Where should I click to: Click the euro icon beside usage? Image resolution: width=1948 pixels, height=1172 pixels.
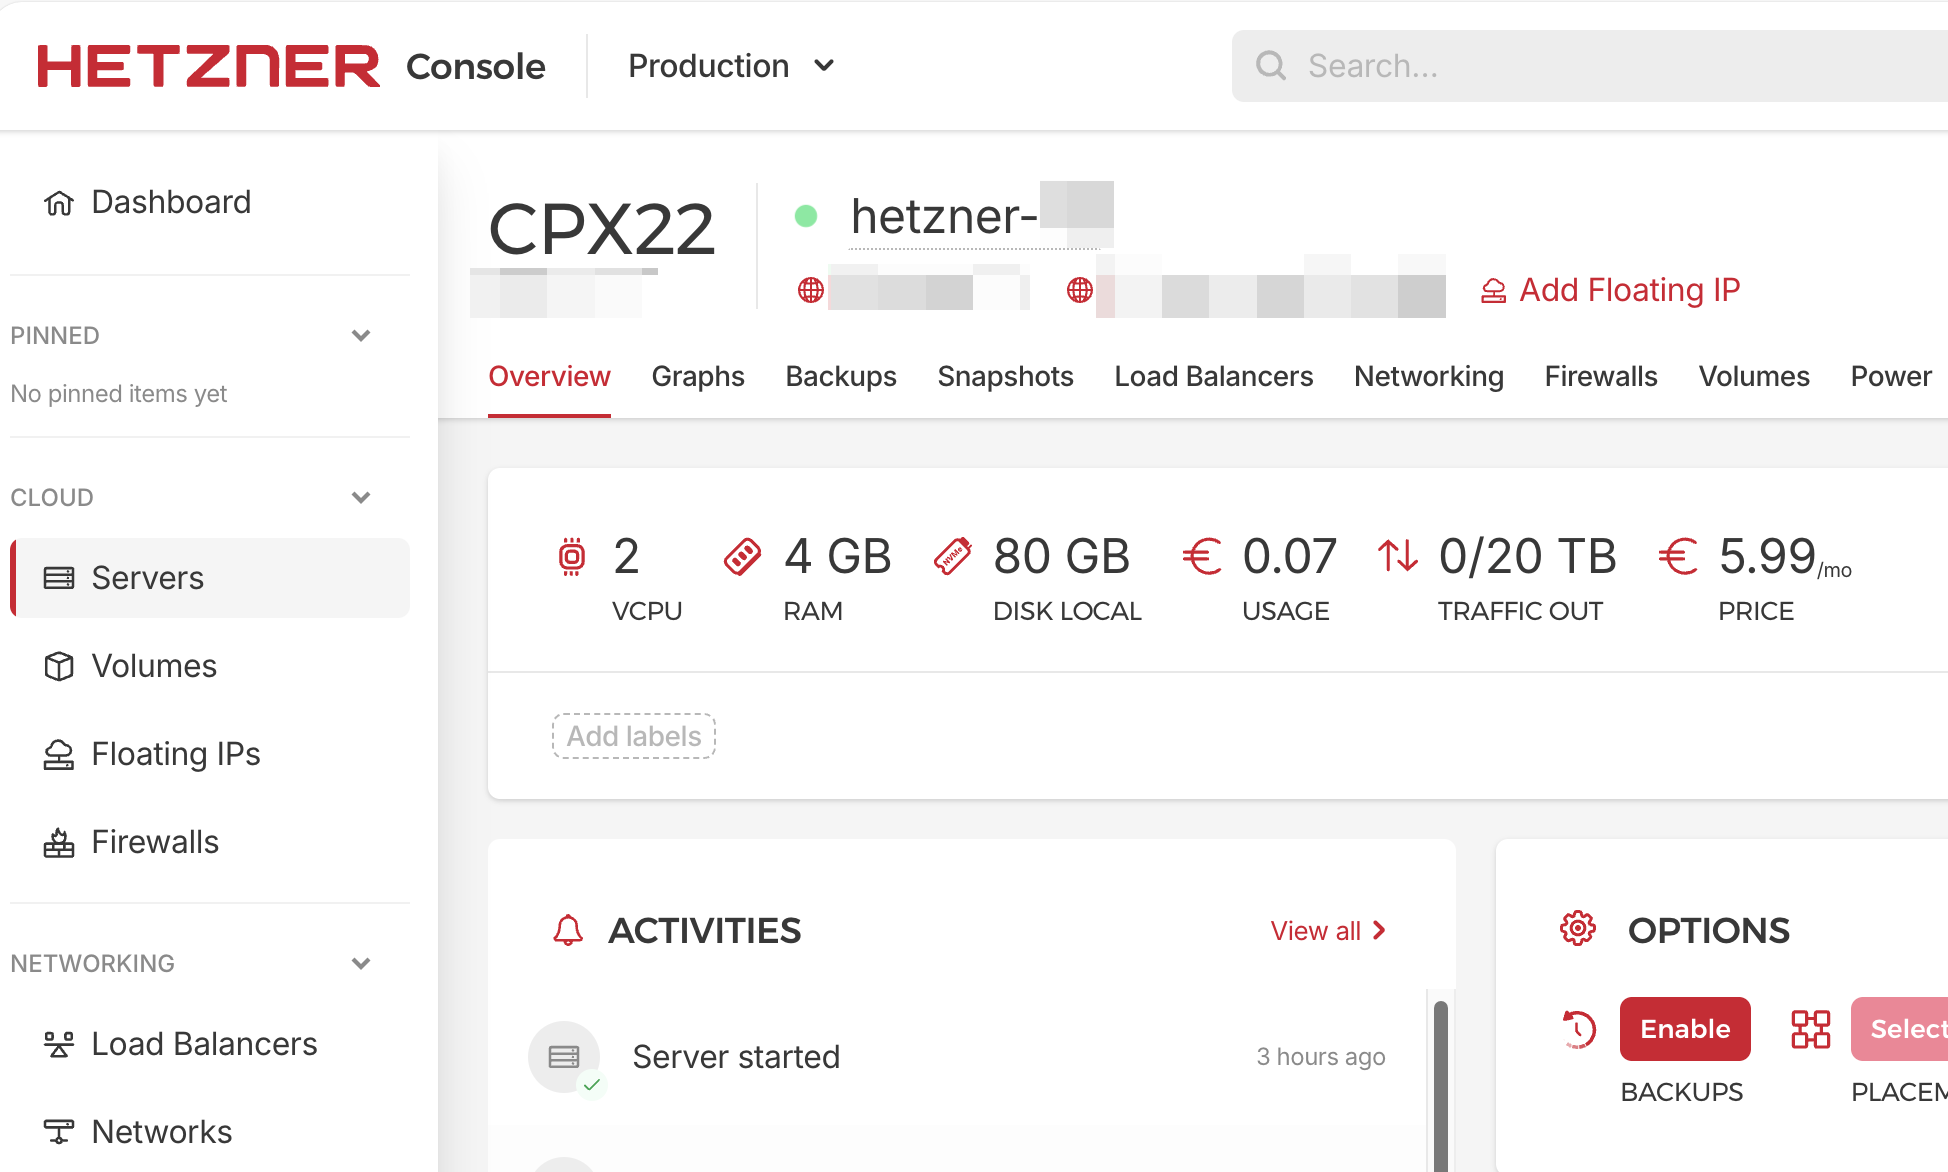click(x=1202, y=556)
